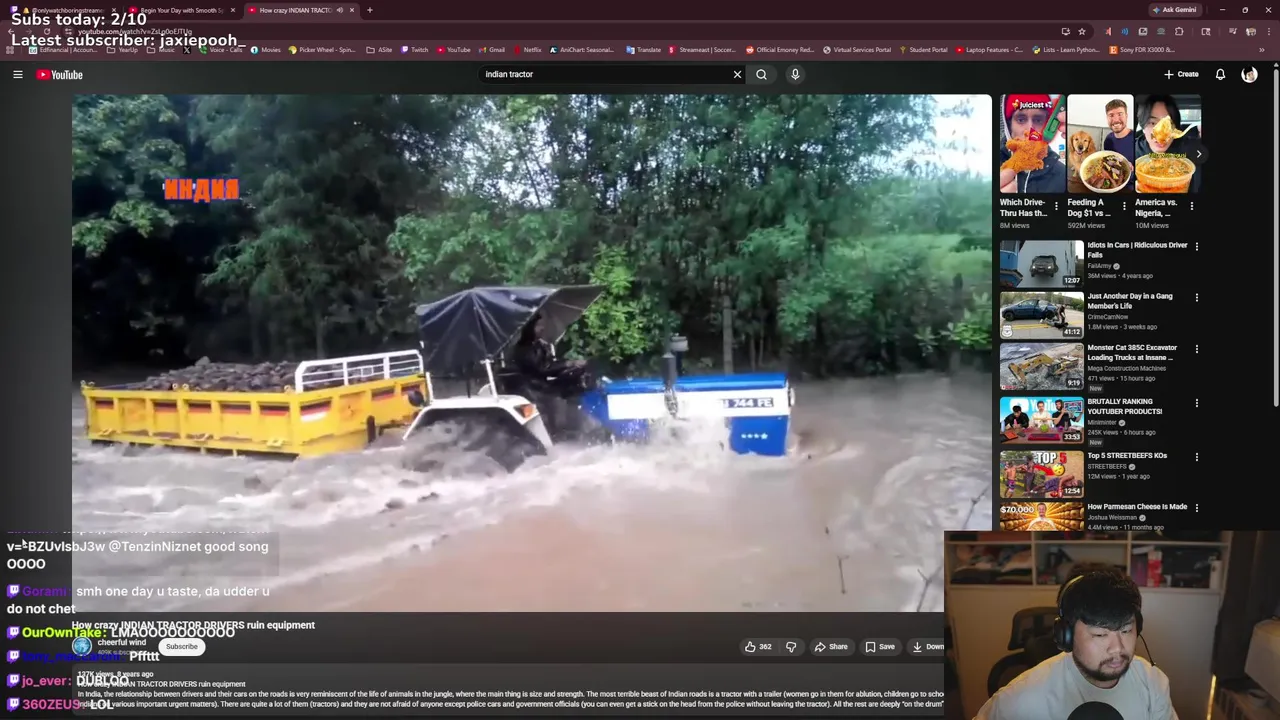Open a new browser tab
The width and height of the screenshot is (1280, 720).
[370, 10]
